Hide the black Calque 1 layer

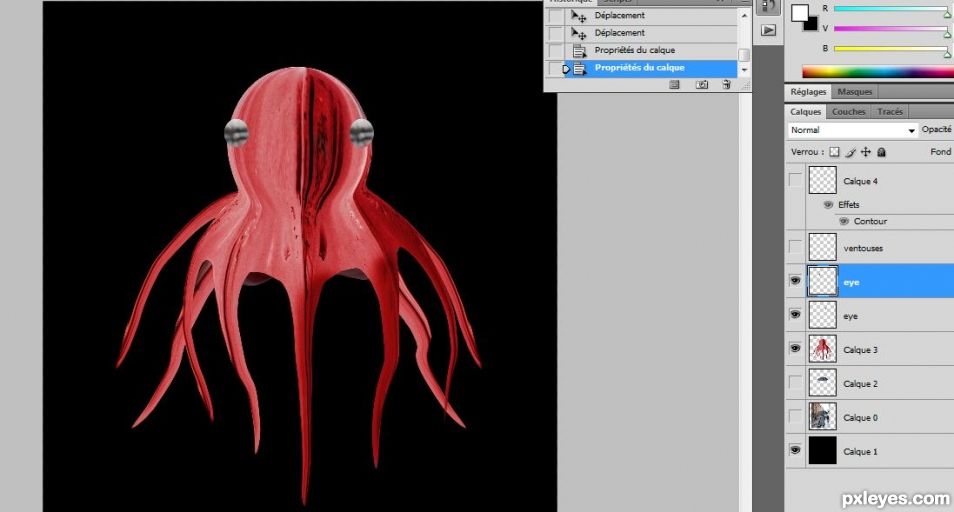click(795, 451)
